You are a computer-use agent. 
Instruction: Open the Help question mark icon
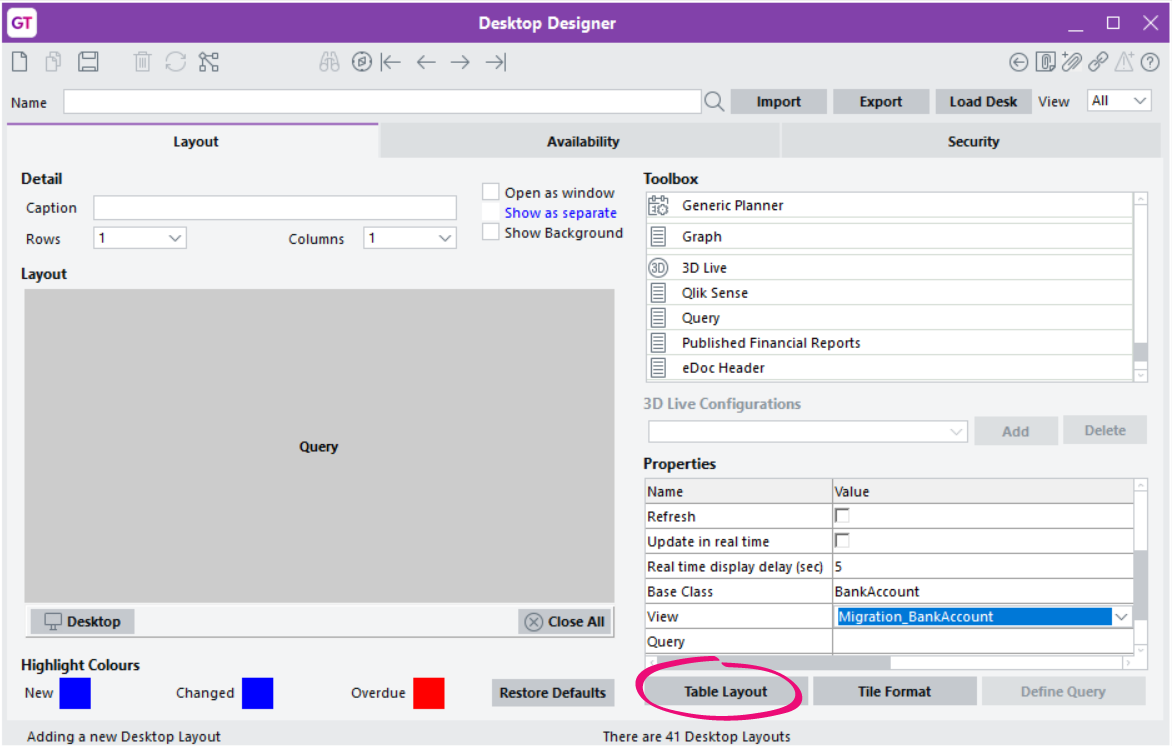pos(1150,62)
